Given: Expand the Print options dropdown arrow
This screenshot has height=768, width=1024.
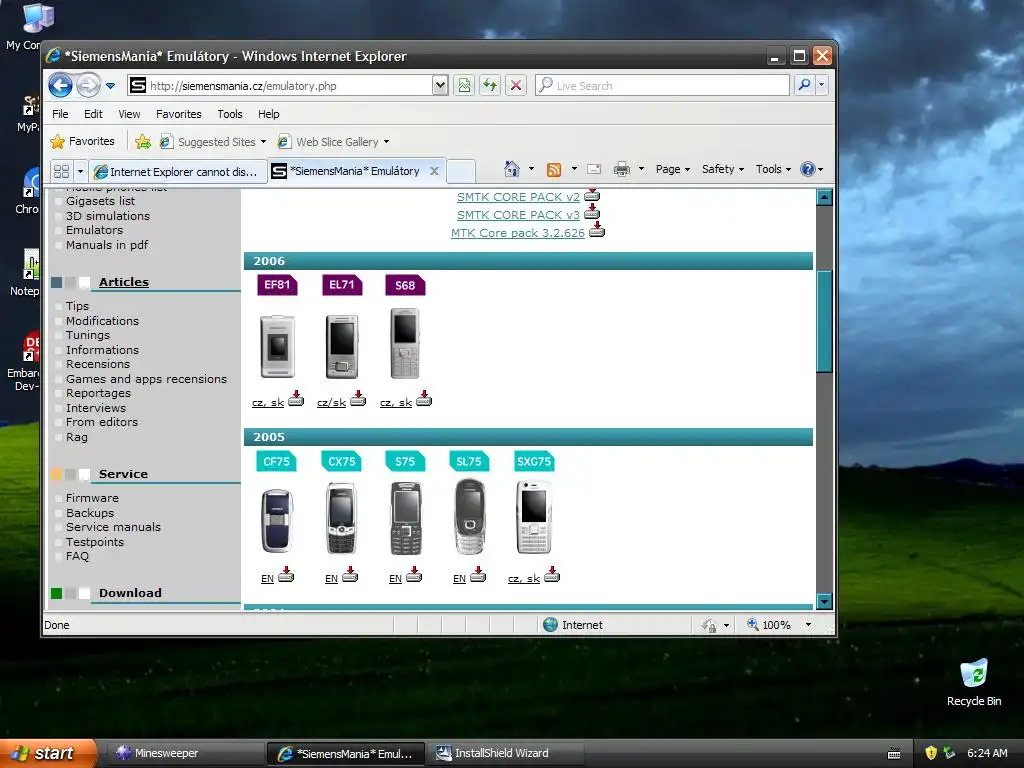Looking at the screenshot, I should [641, 169].
